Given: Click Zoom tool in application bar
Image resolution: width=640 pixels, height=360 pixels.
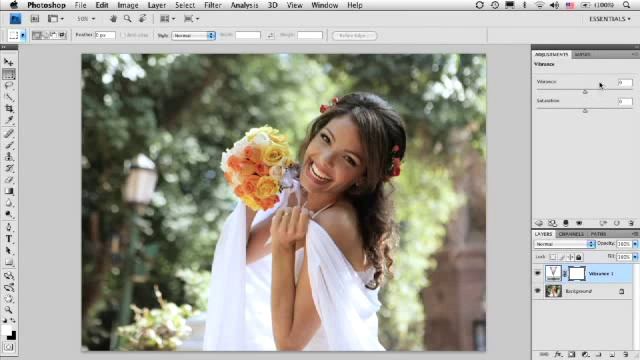Looking at the screenshot, I should (128, 19).
